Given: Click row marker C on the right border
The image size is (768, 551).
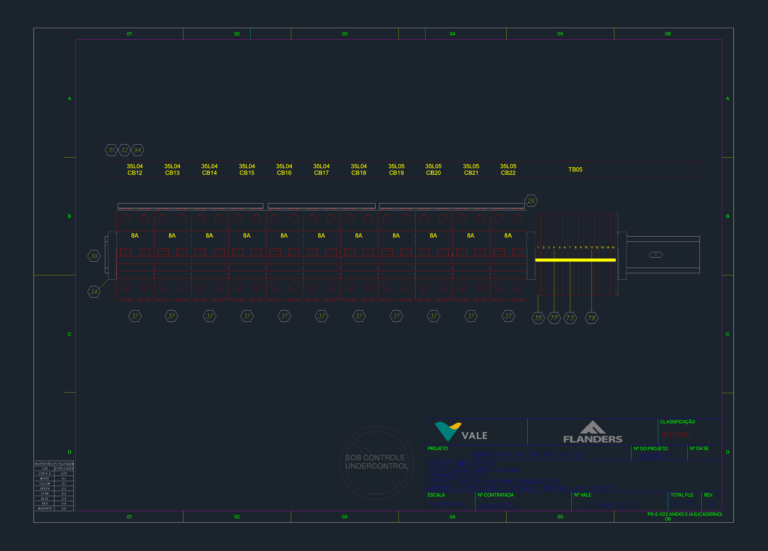Looking at the screenshot, I should click(727, 334).
